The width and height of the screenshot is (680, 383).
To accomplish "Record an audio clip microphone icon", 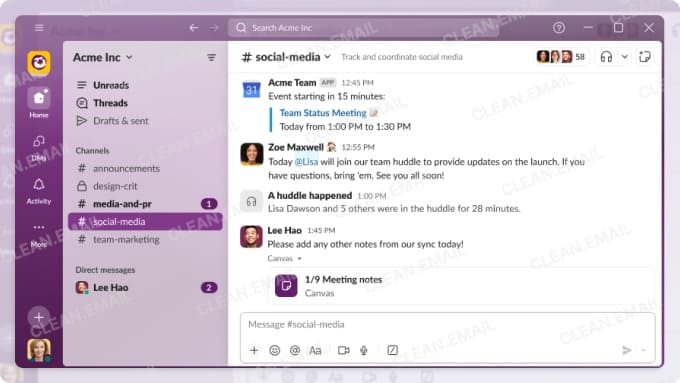I will pyautogui.click(x=364, y=350).
